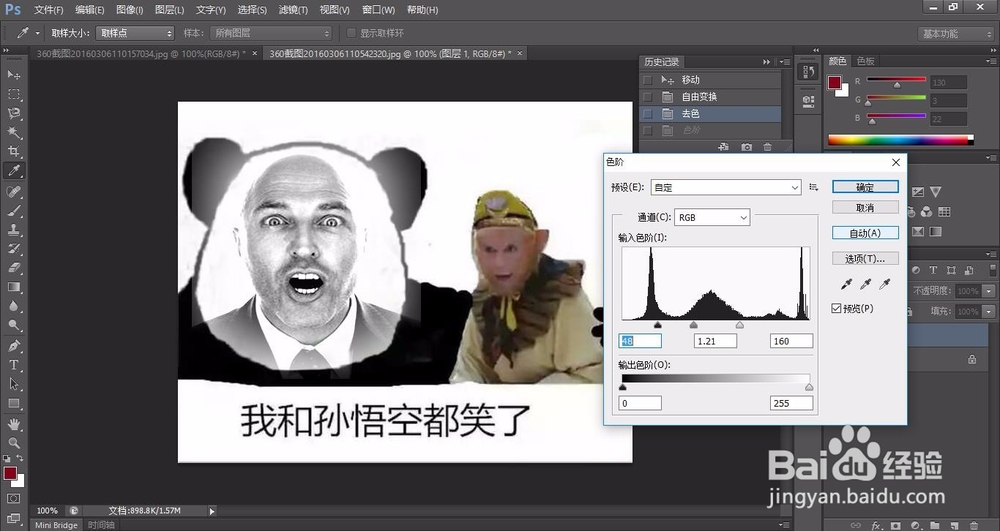Click the Auto button in Levels

[x=865, y=233]
